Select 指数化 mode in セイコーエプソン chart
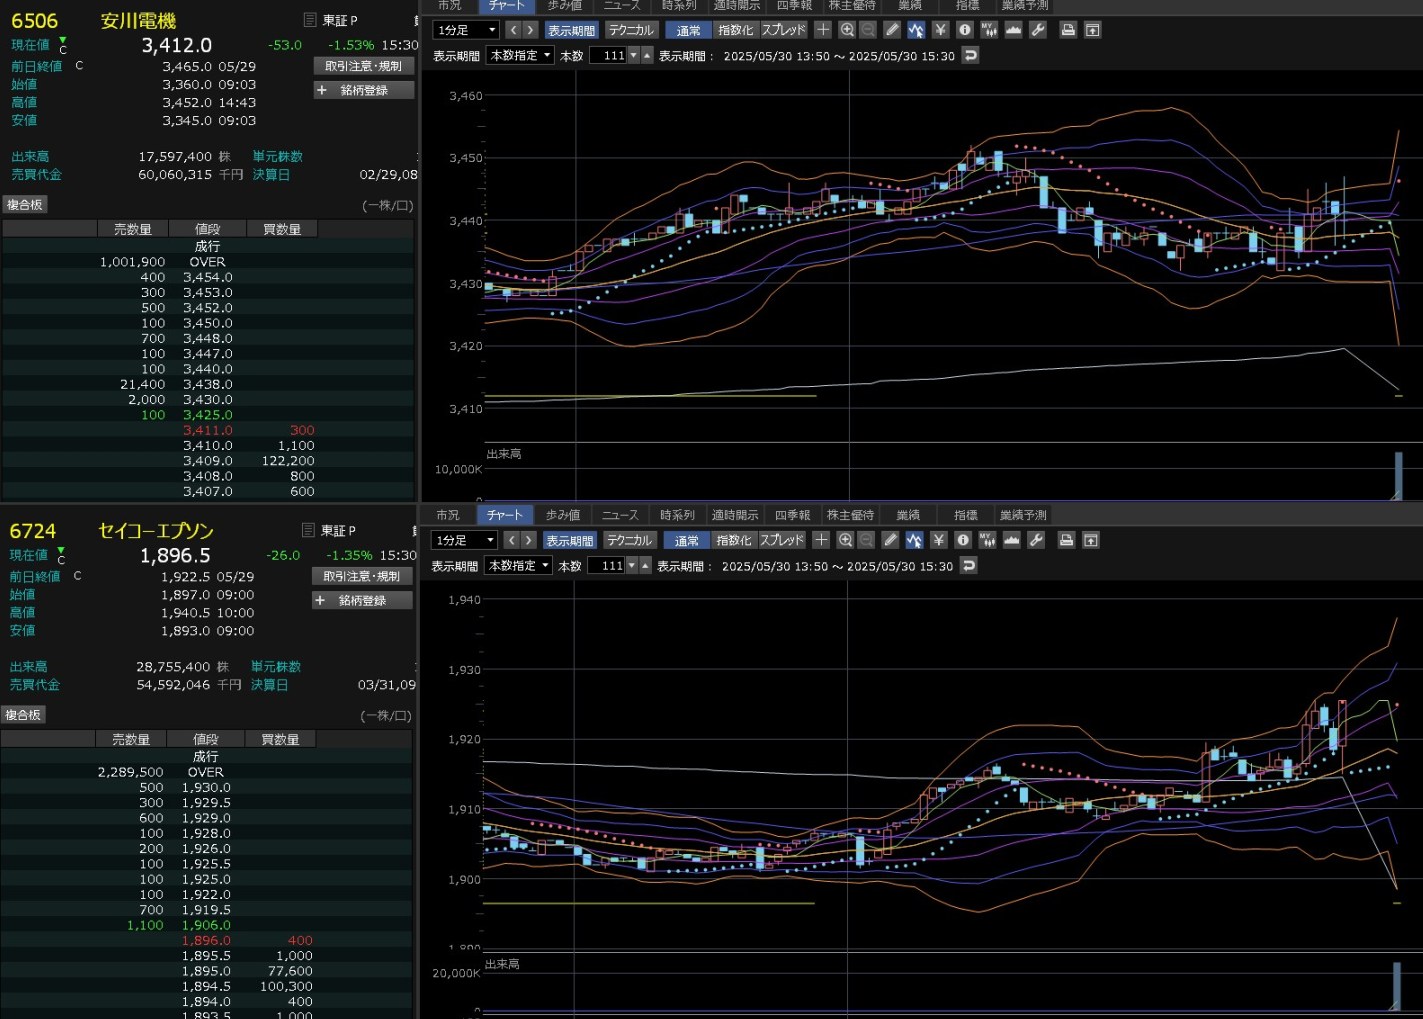The width and height of the screenshot is (1423, 1019). pyautogui.click(x=734, y=540)
